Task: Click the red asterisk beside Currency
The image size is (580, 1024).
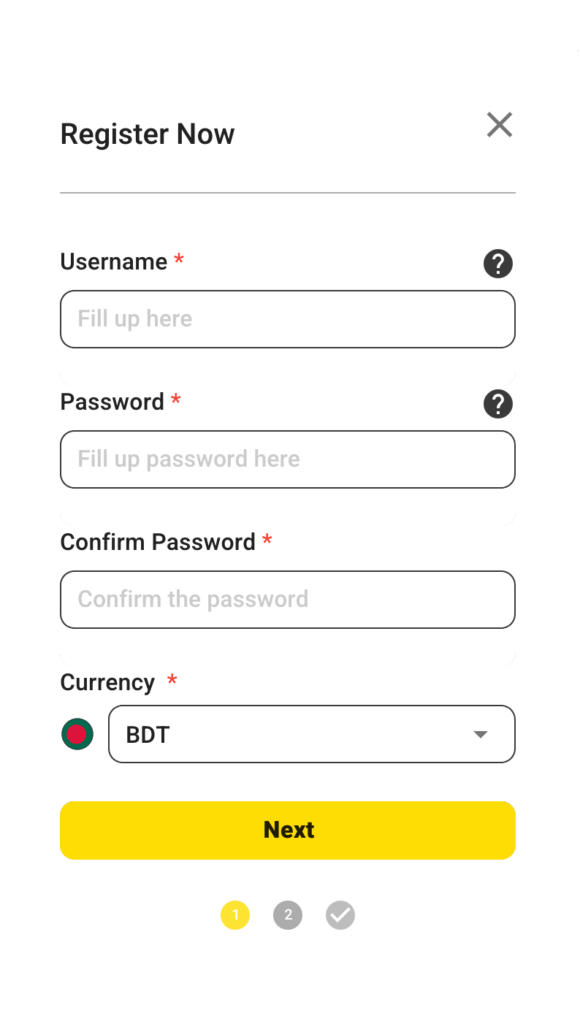Action: coord(171,681)
